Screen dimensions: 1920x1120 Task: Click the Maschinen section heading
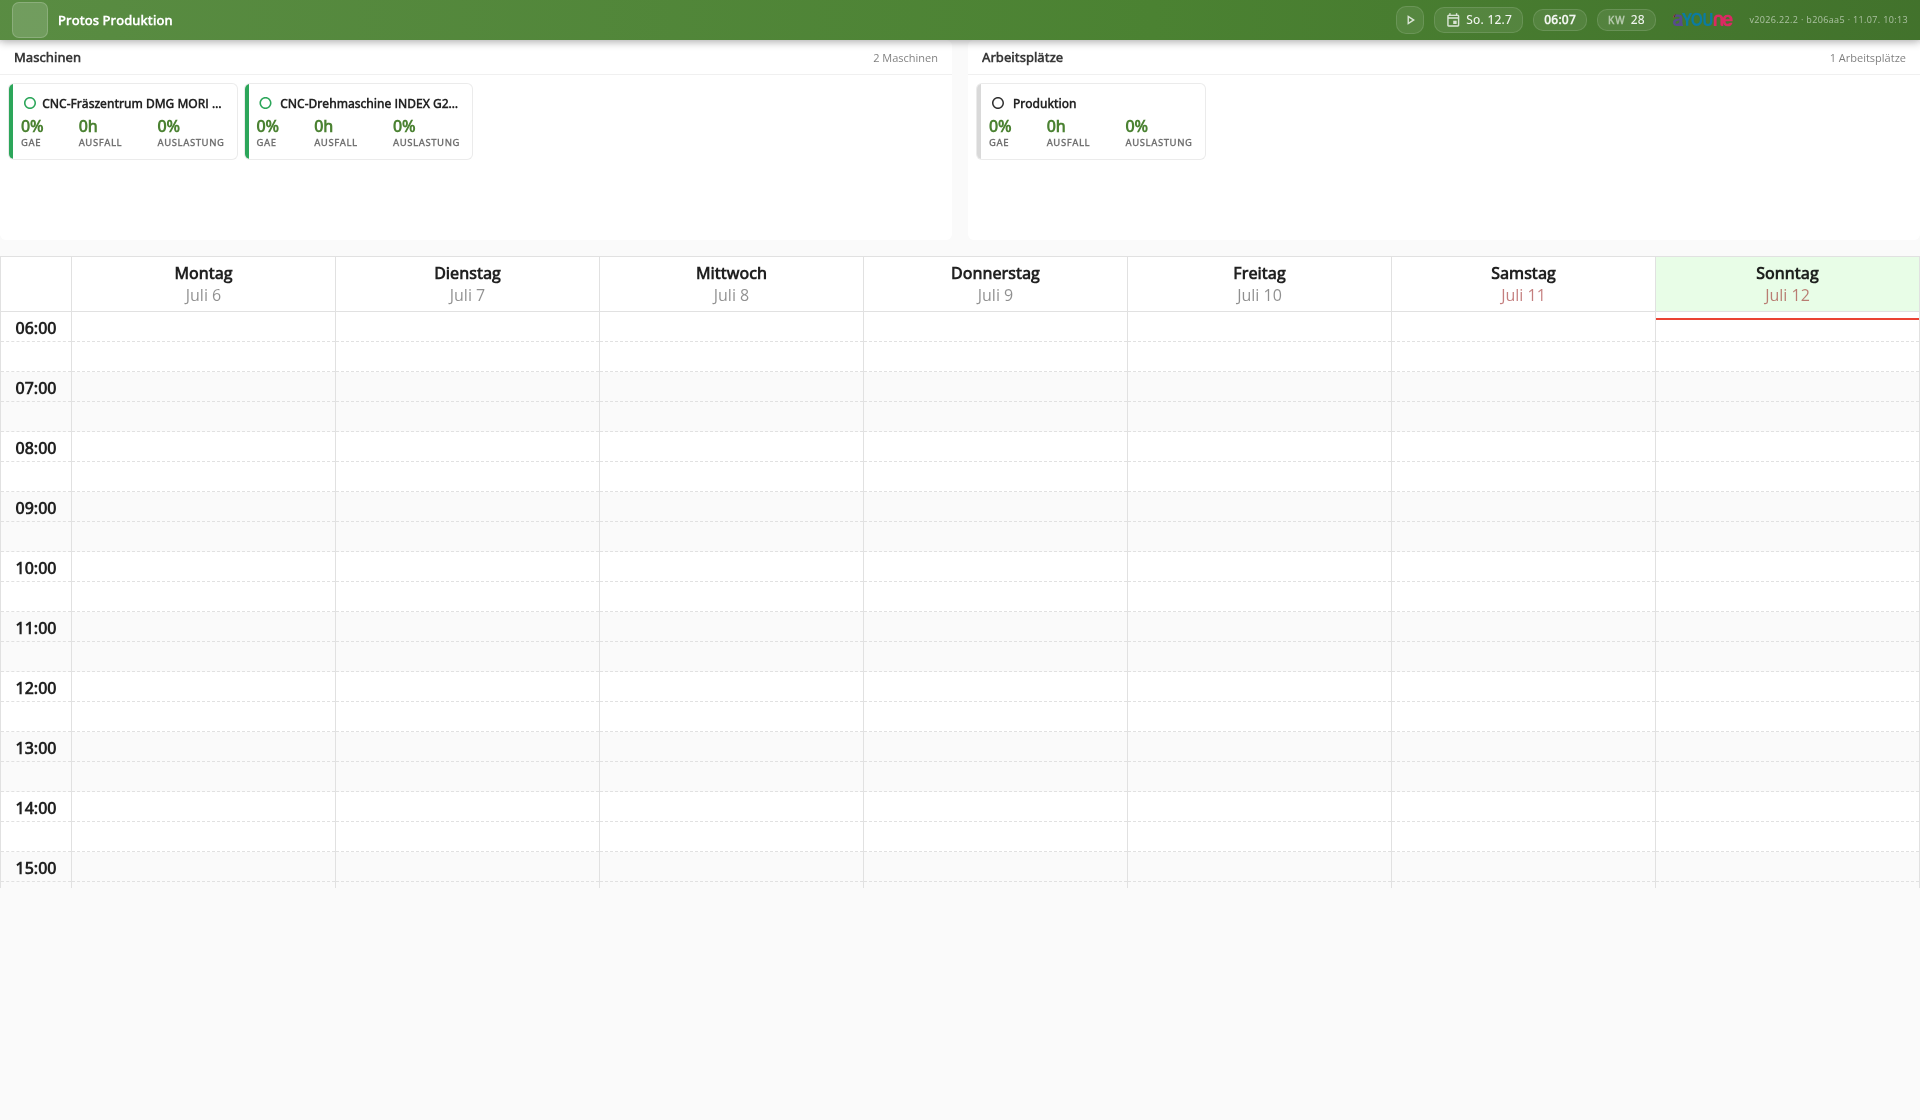pyautogui.click(x=47, y=58)
